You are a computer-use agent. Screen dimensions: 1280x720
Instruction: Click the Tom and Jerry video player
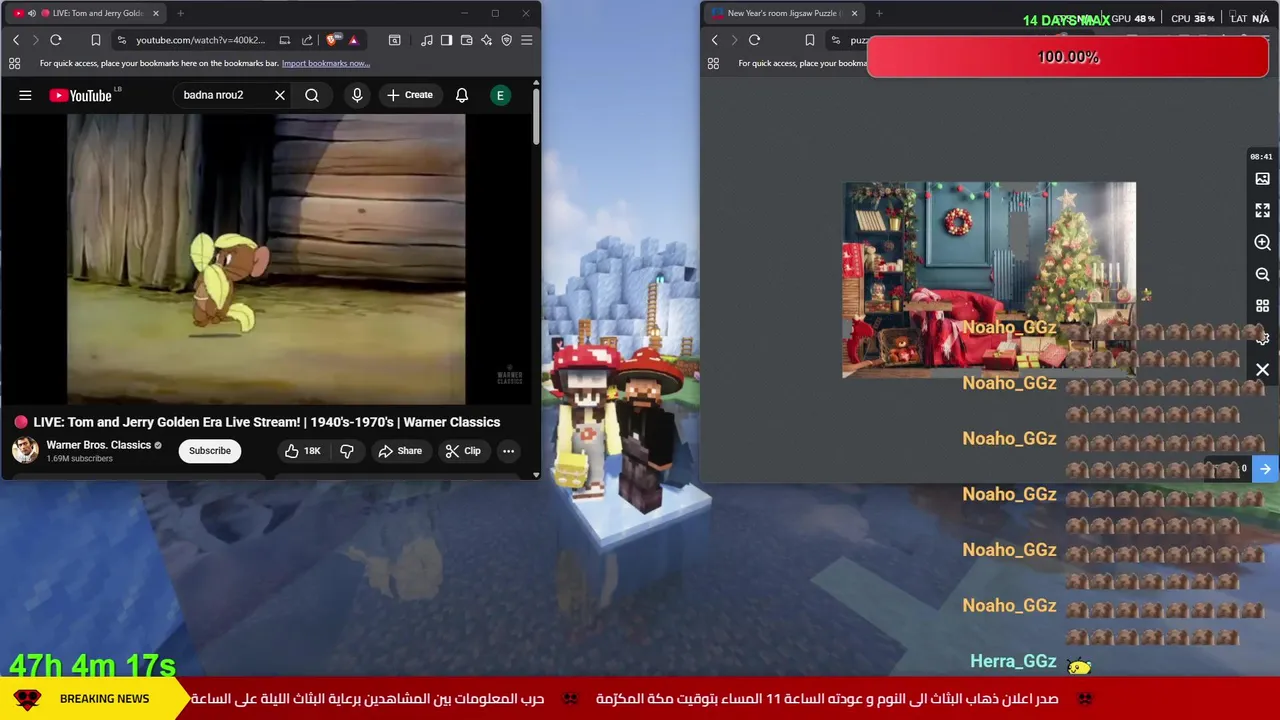[266, 258]
